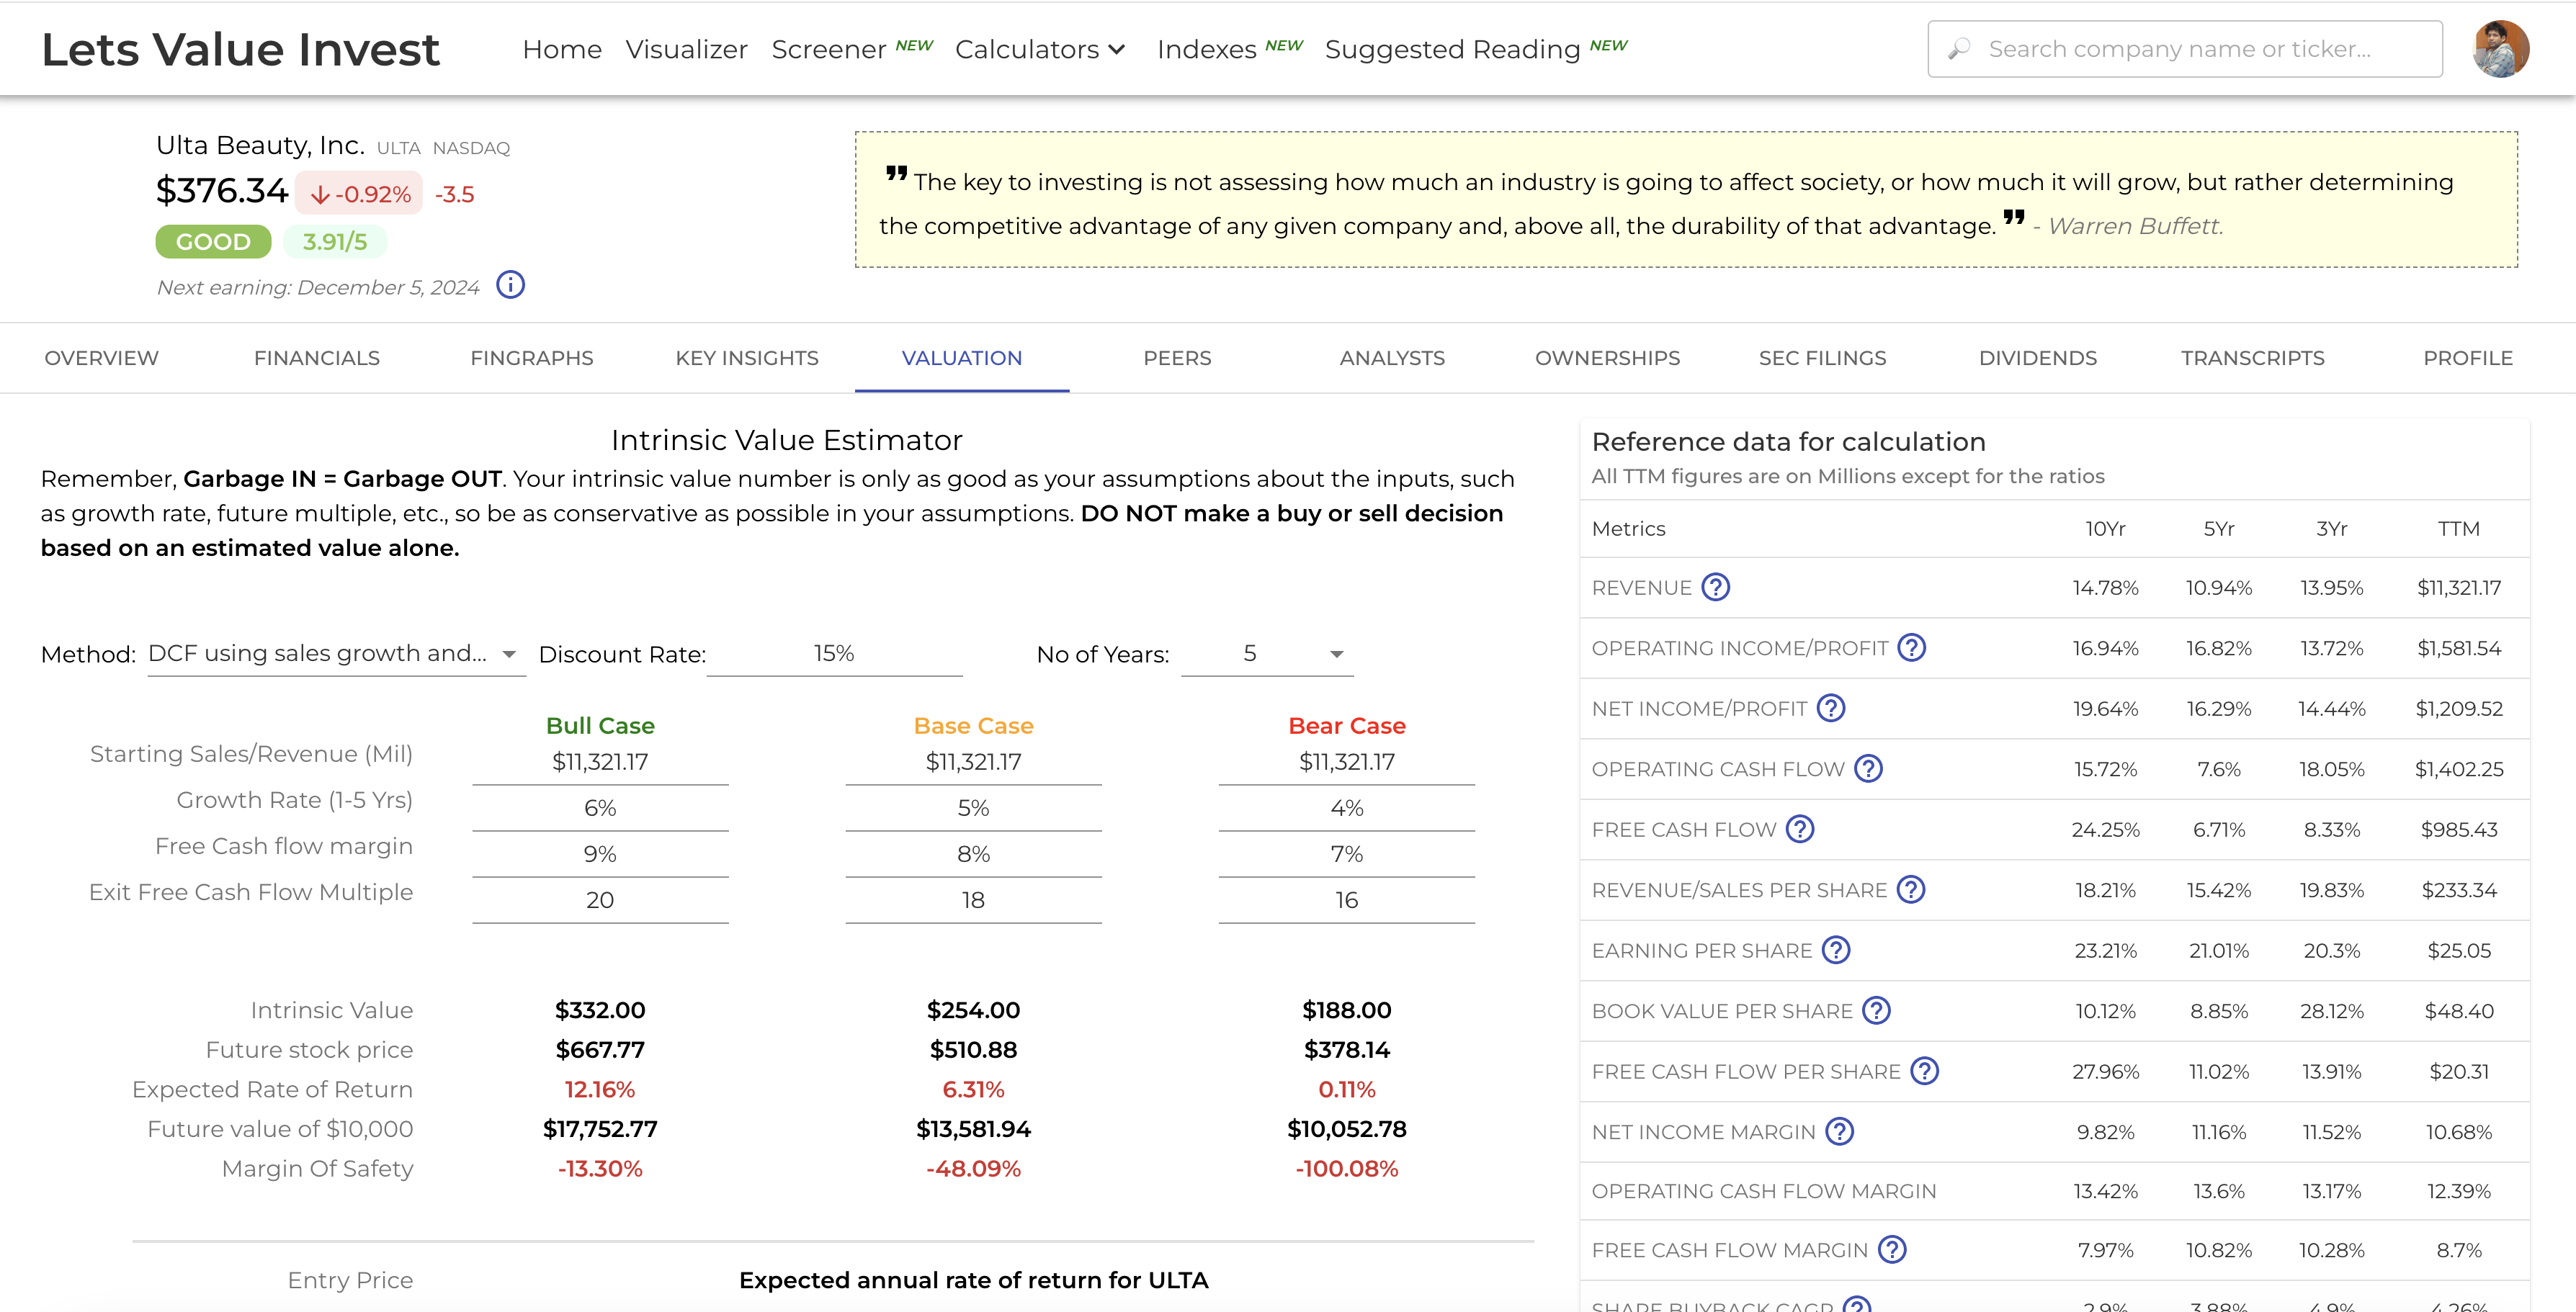
Task: Switch to the OVERVIEW tab
Action: (x=101, y=358)
